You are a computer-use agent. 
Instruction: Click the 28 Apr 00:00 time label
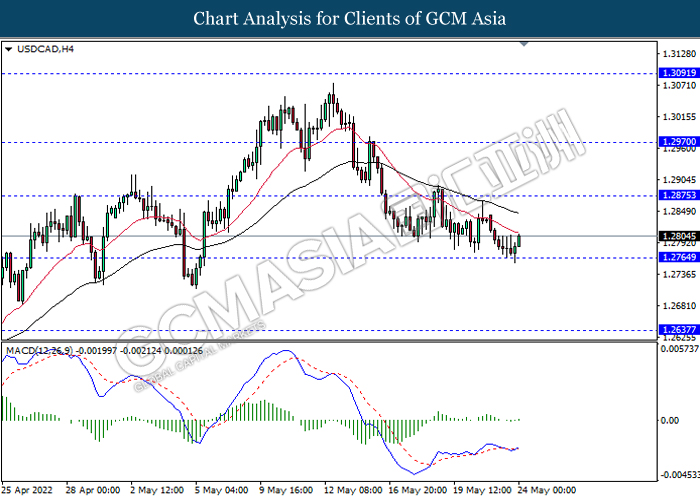pos(93,490)
